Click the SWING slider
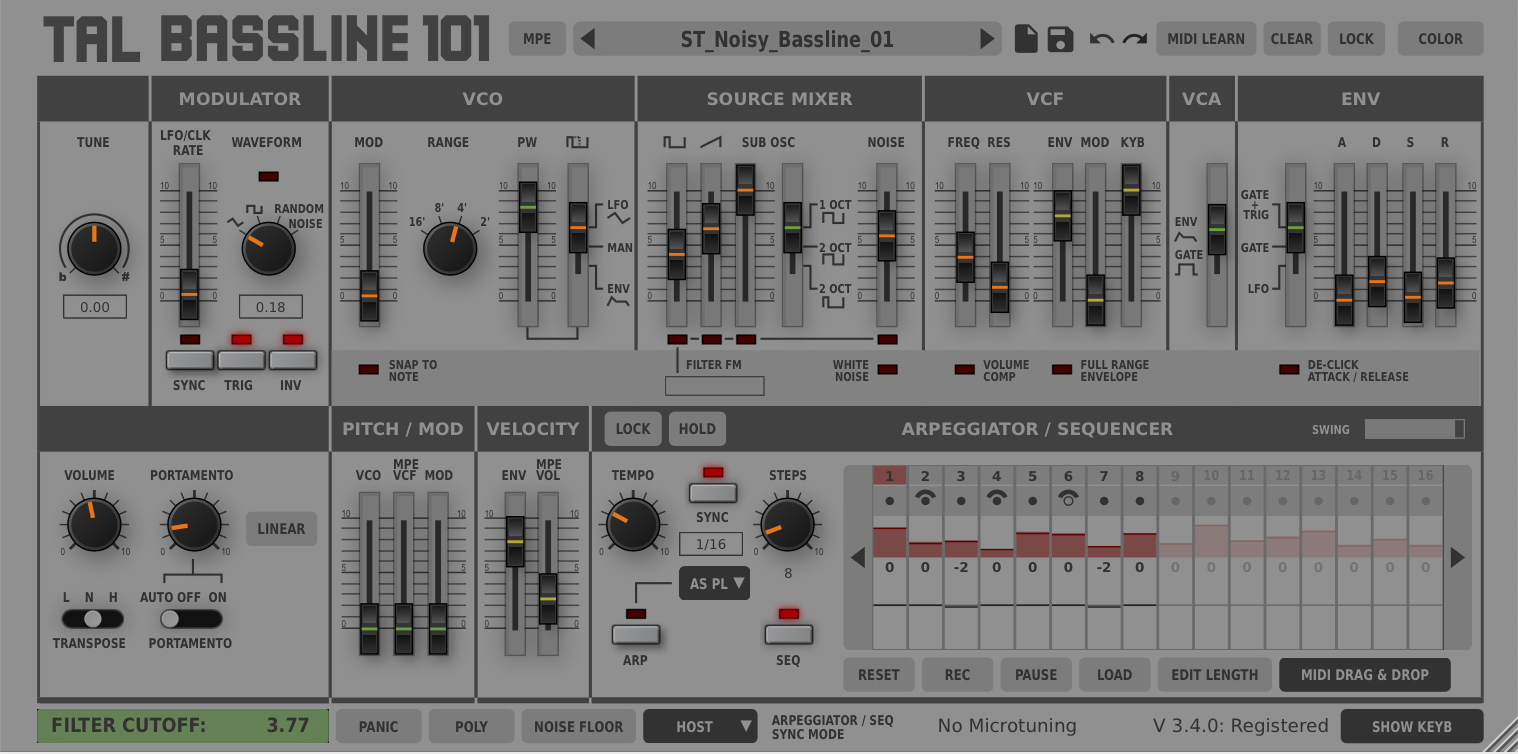Image resolution: width=1518 pixels, height=754 pixels. (1415, 429)
